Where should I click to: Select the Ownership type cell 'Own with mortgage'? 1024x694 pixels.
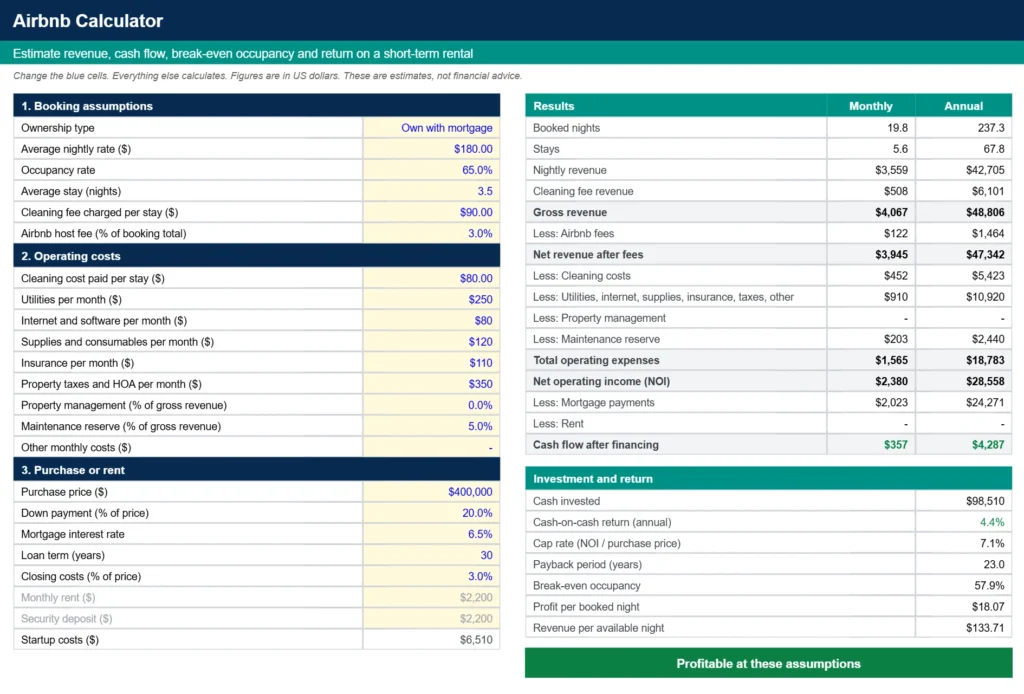pos(432,128)
